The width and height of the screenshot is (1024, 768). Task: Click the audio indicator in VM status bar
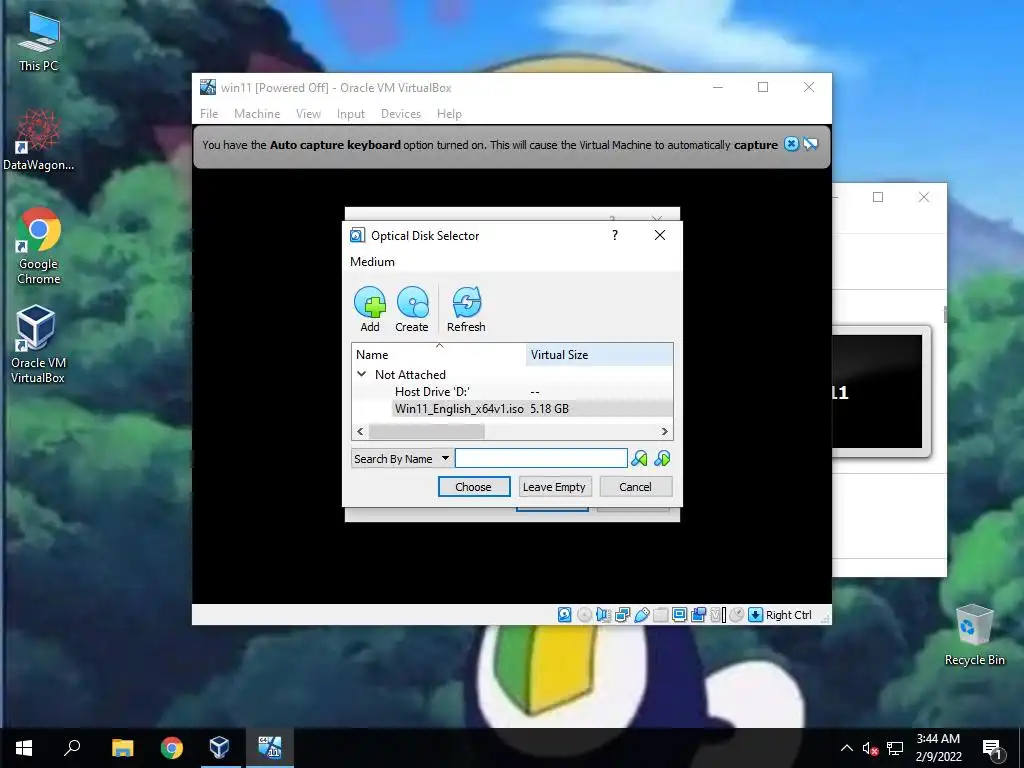[x=603, y=615]
